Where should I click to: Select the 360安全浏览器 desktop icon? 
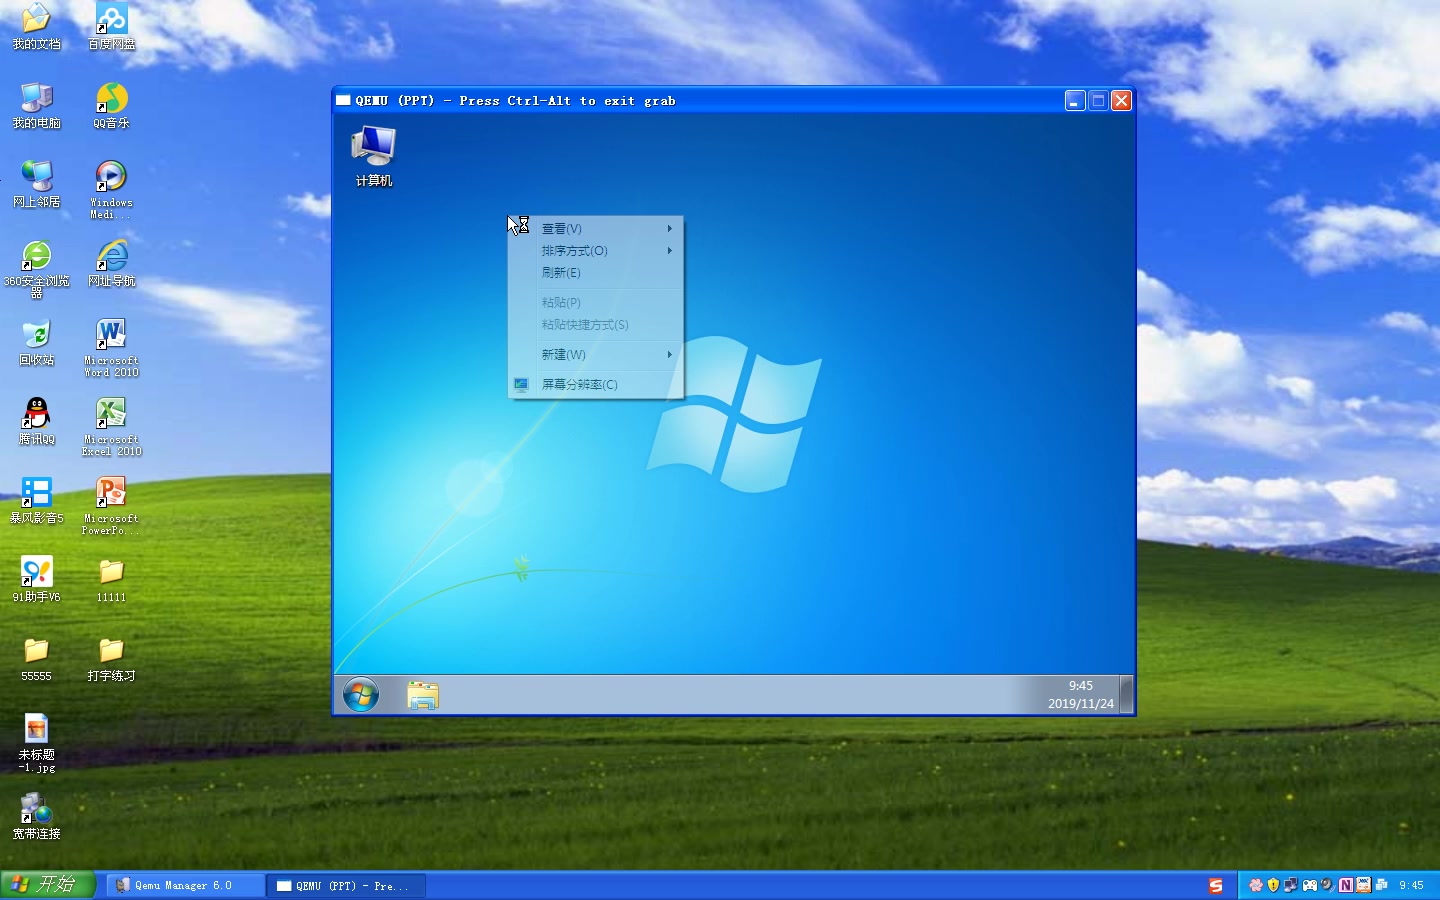point(36,269)
